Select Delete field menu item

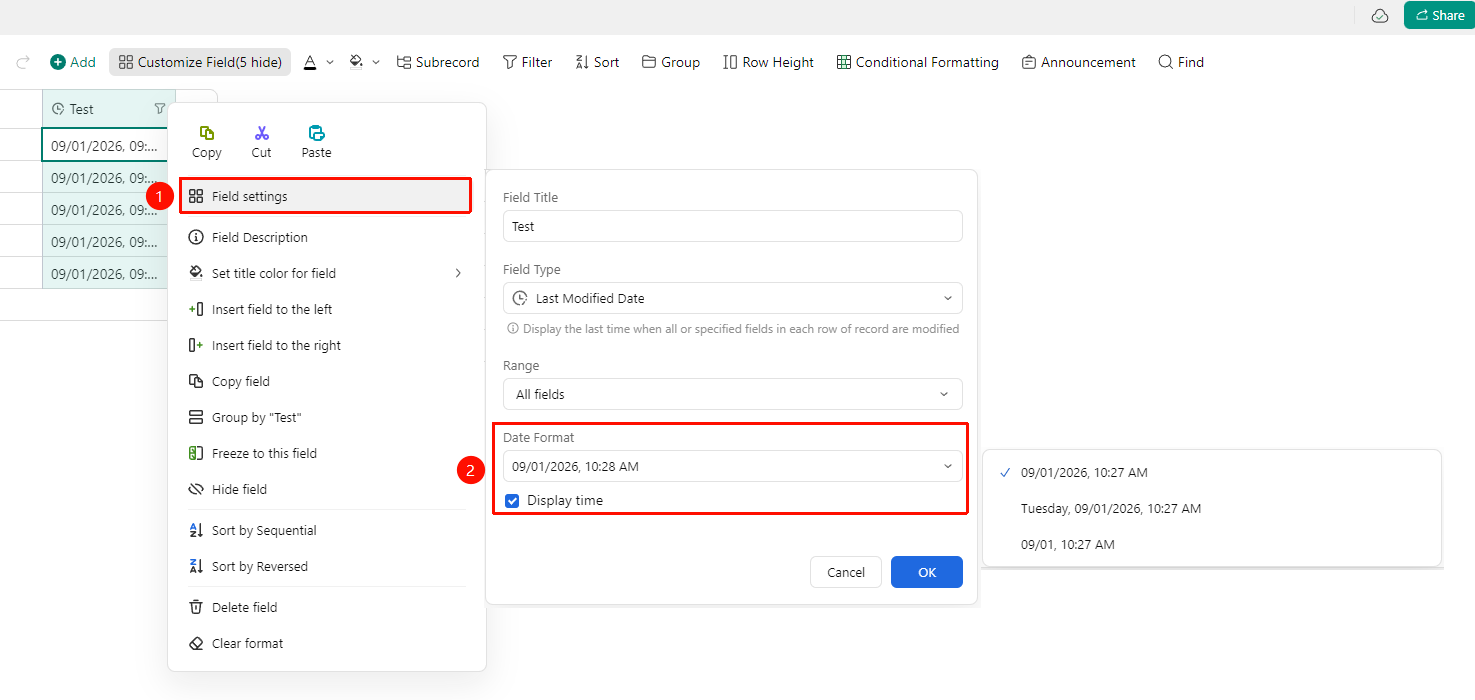coord(327,607)
